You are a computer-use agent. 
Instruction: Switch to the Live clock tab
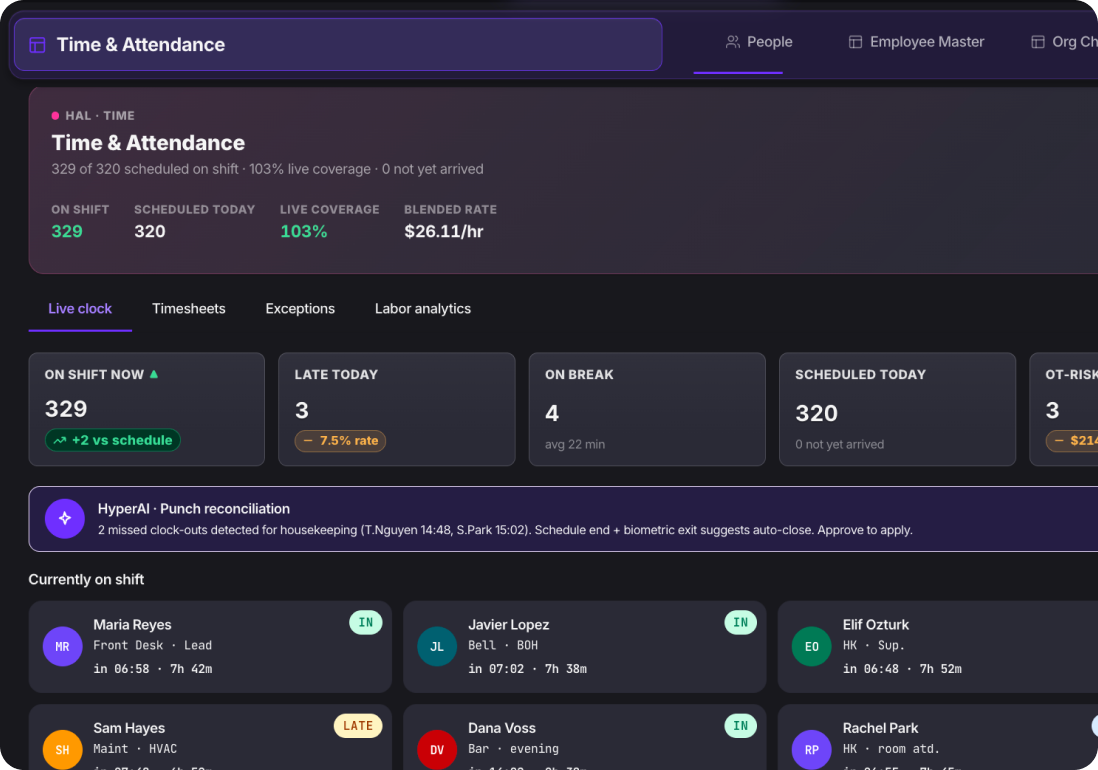click(80, 309)
